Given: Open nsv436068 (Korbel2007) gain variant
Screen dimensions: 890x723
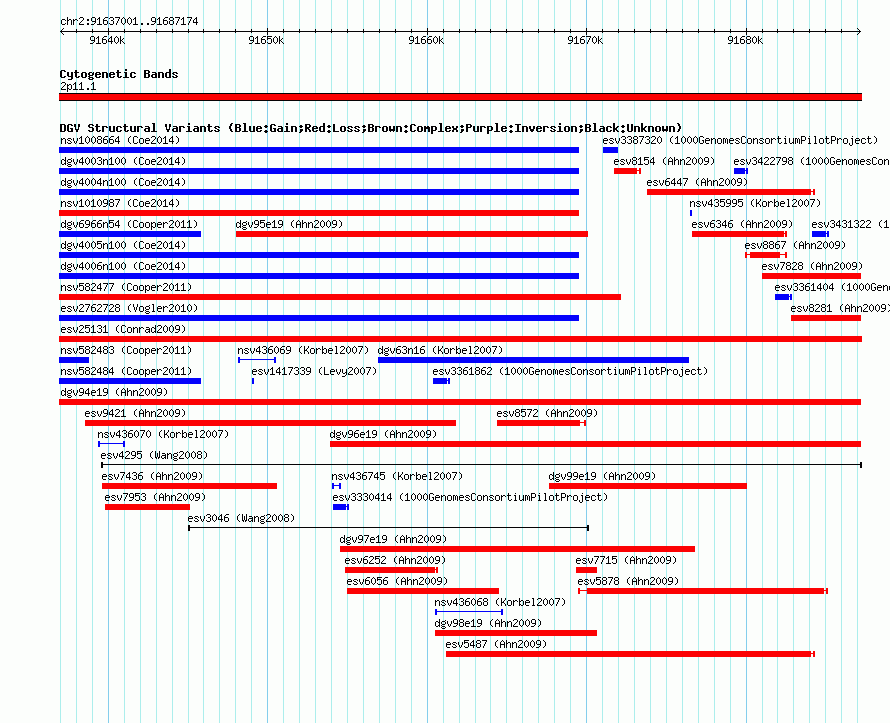Looking at the screenshot, I should [x=469, y=612].
